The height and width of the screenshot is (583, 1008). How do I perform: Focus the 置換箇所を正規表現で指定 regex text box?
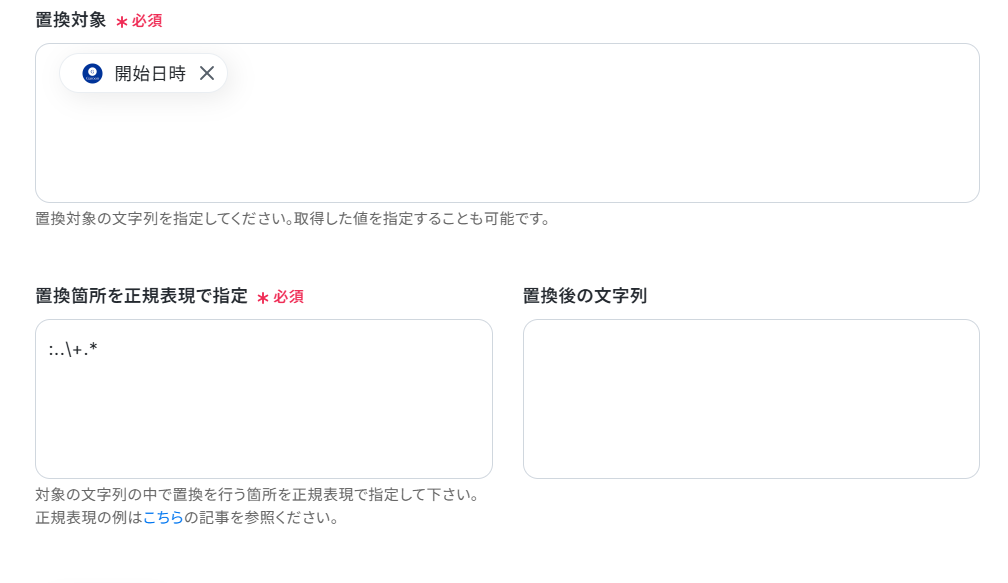point(264,399)
